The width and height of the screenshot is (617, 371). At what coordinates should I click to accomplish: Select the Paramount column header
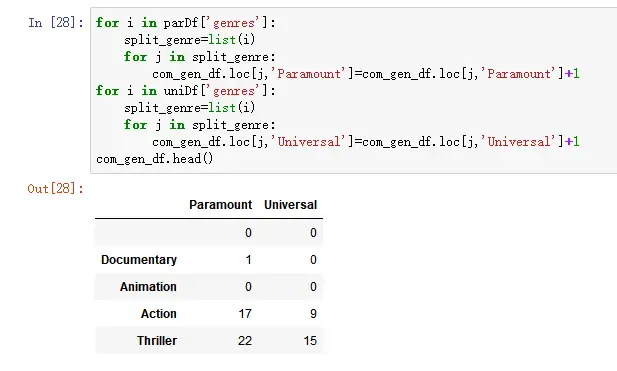click(220, 205)
